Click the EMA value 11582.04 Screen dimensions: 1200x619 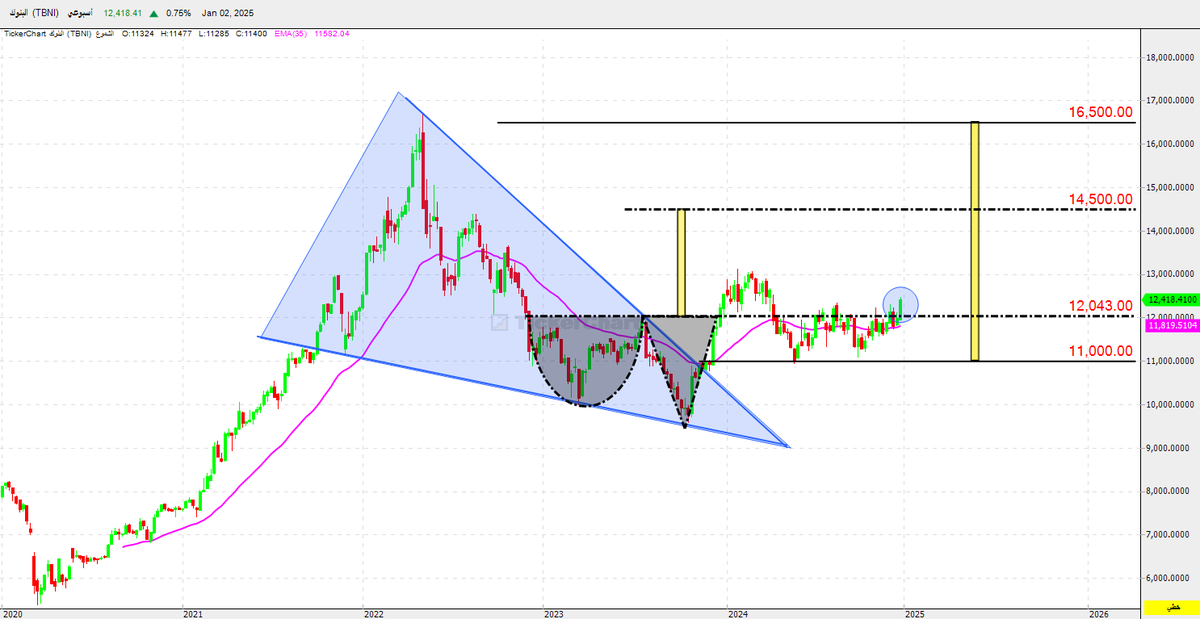point(331,34)
